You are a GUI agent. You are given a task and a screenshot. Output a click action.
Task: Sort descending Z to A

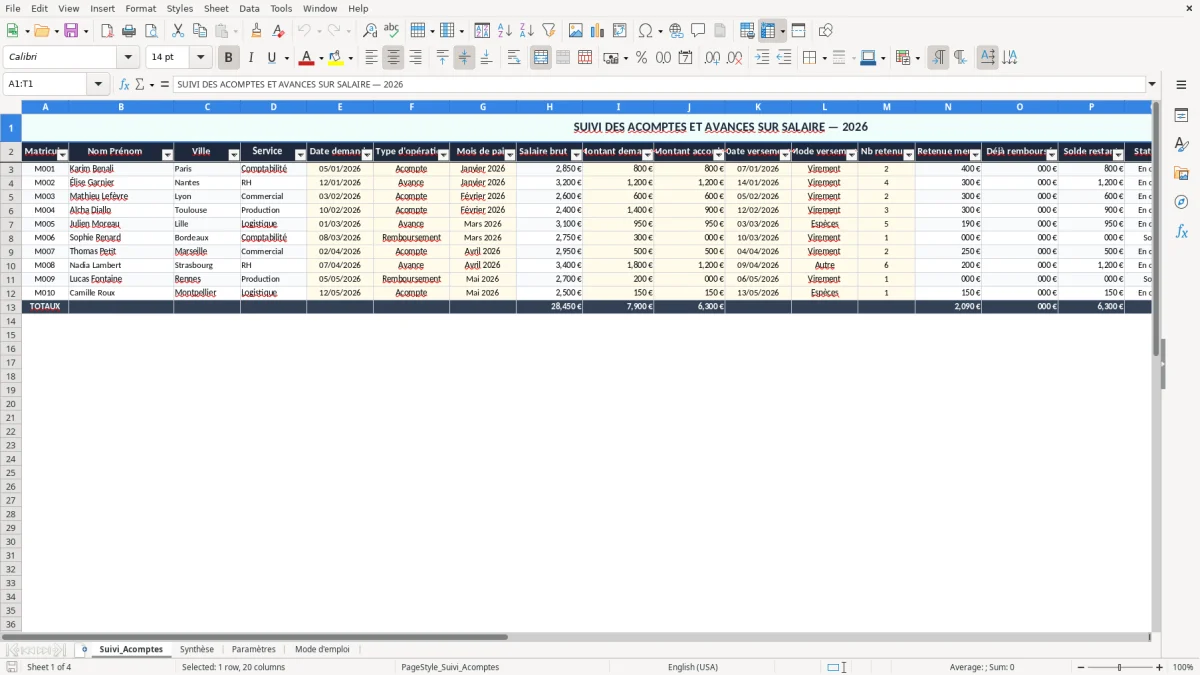point(527,31)
